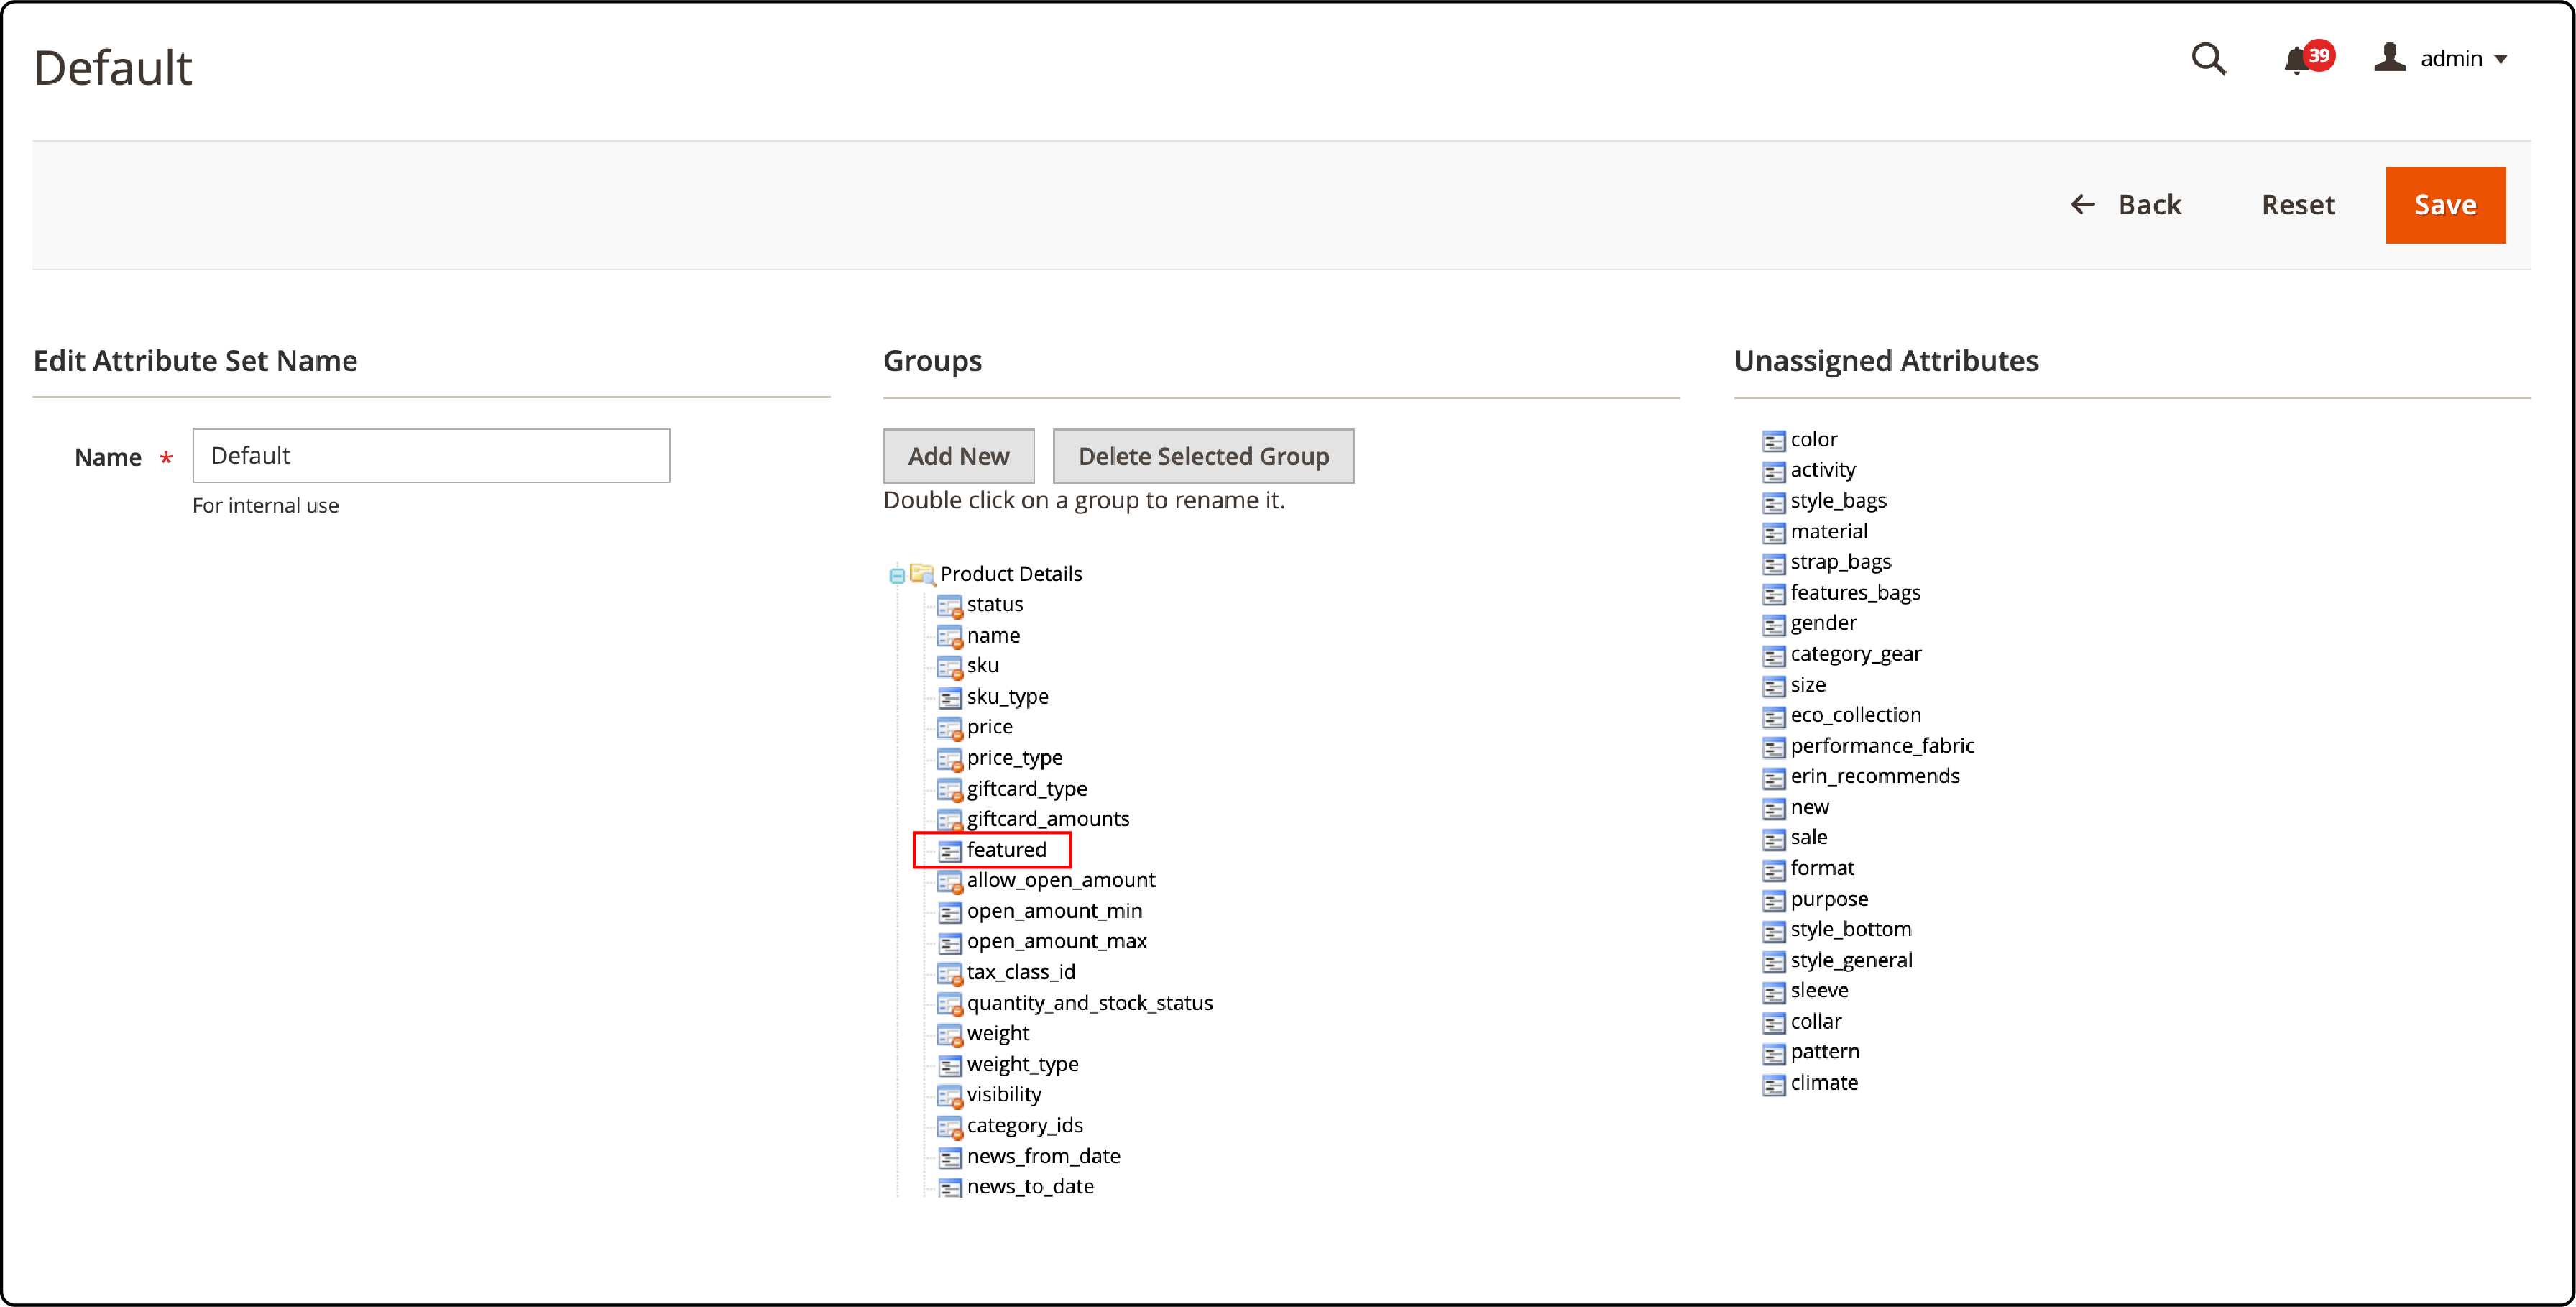The height and width of the screenshot is (1307, 2576).
Task: Click the 'Add New' button to create group
Action: pyautogui.click(x=958, y=455)
